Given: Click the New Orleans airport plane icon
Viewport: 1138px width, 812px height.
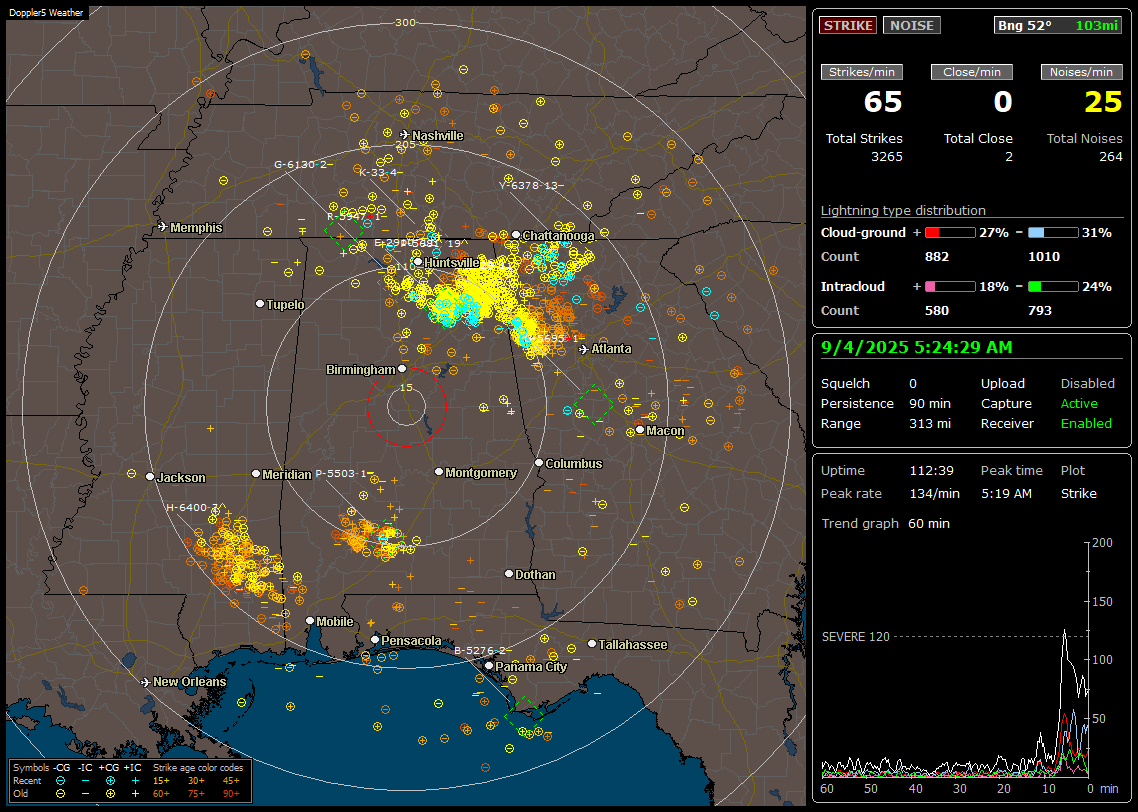Looking at the screenshot, I should [x=146, y=682].
